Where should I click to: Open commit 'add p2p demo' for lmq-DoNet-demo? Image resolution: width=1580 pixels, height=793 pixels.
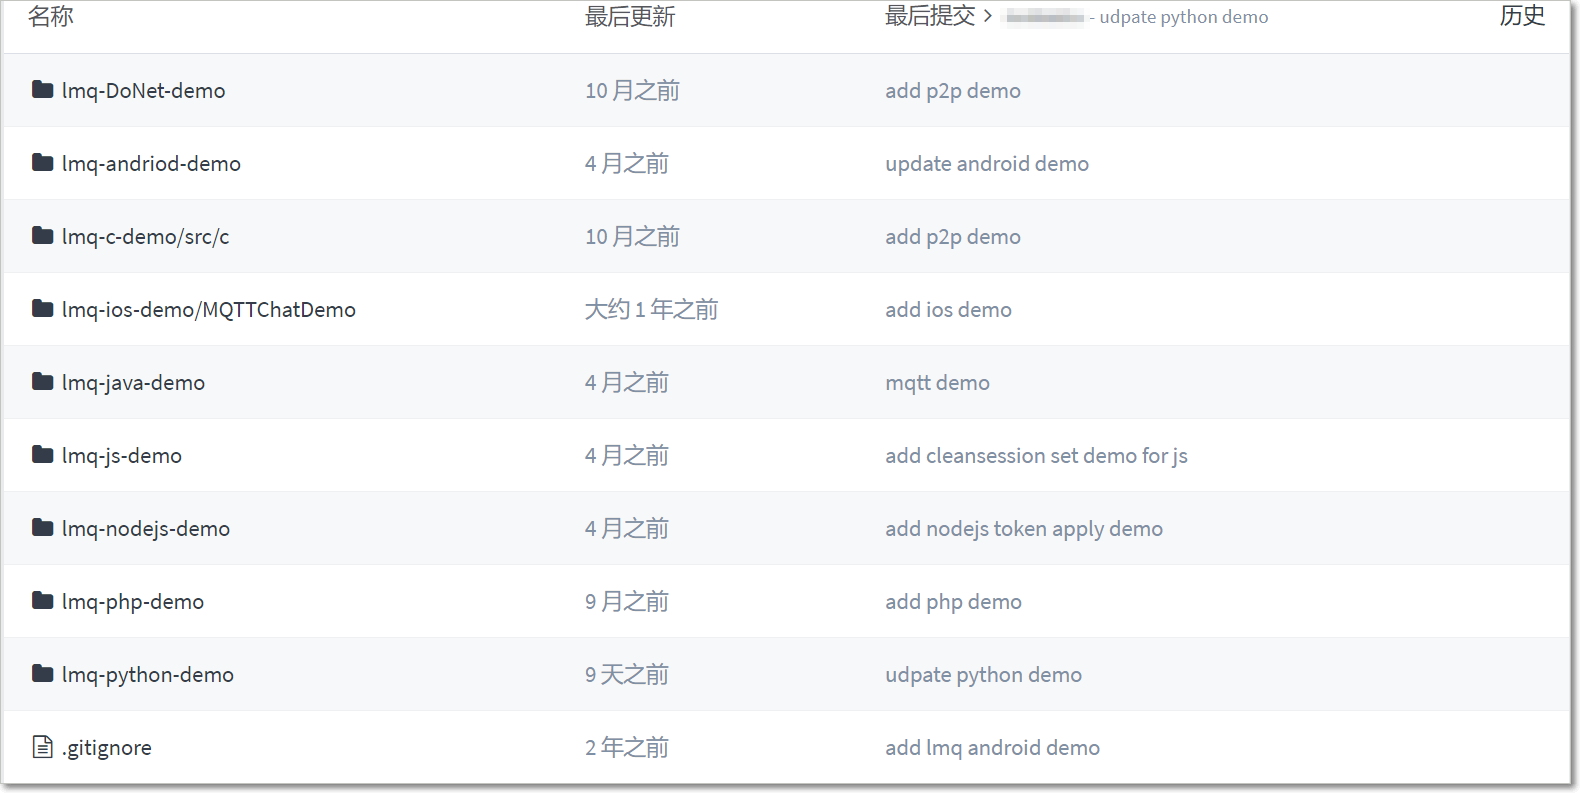tap(953, 91)
